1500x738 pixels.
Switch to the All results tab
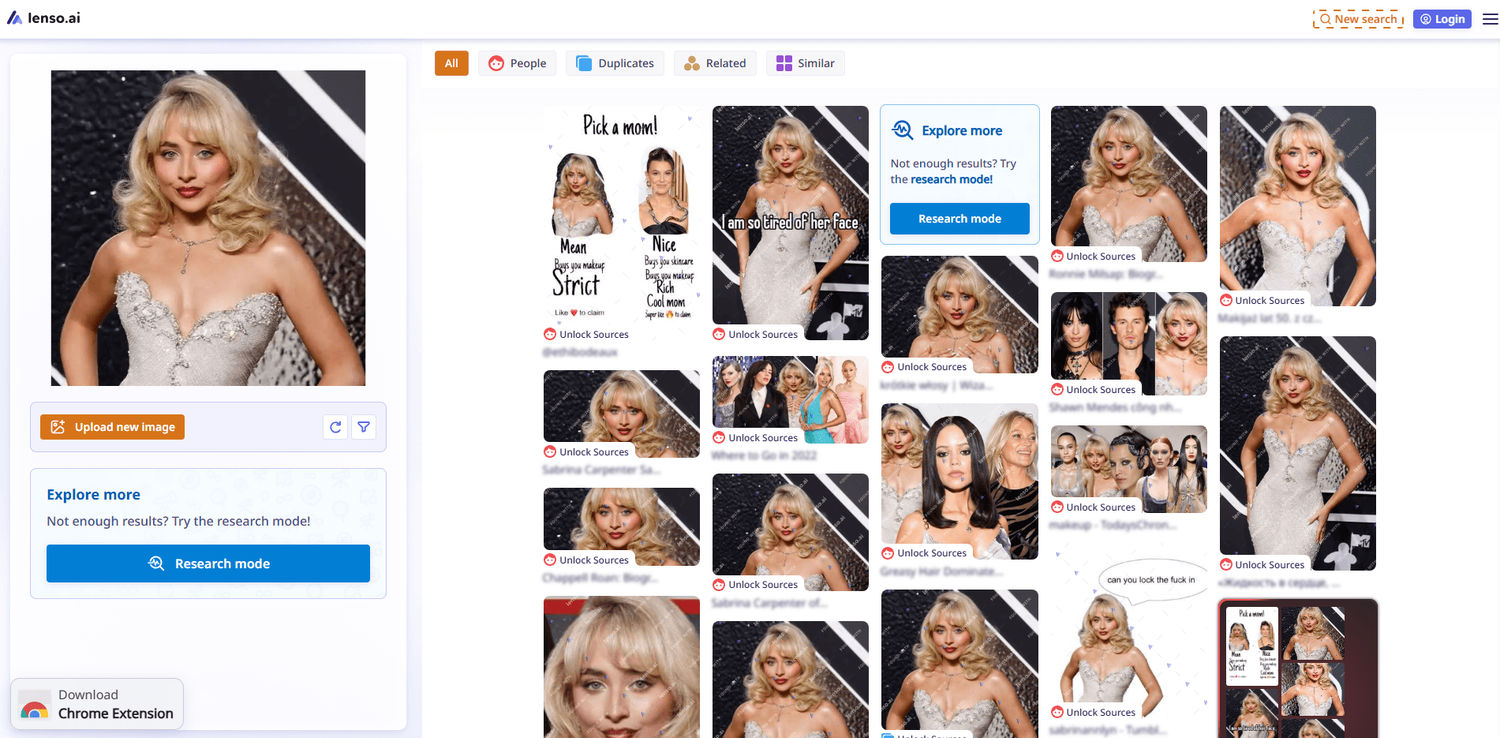pos(451,62)
